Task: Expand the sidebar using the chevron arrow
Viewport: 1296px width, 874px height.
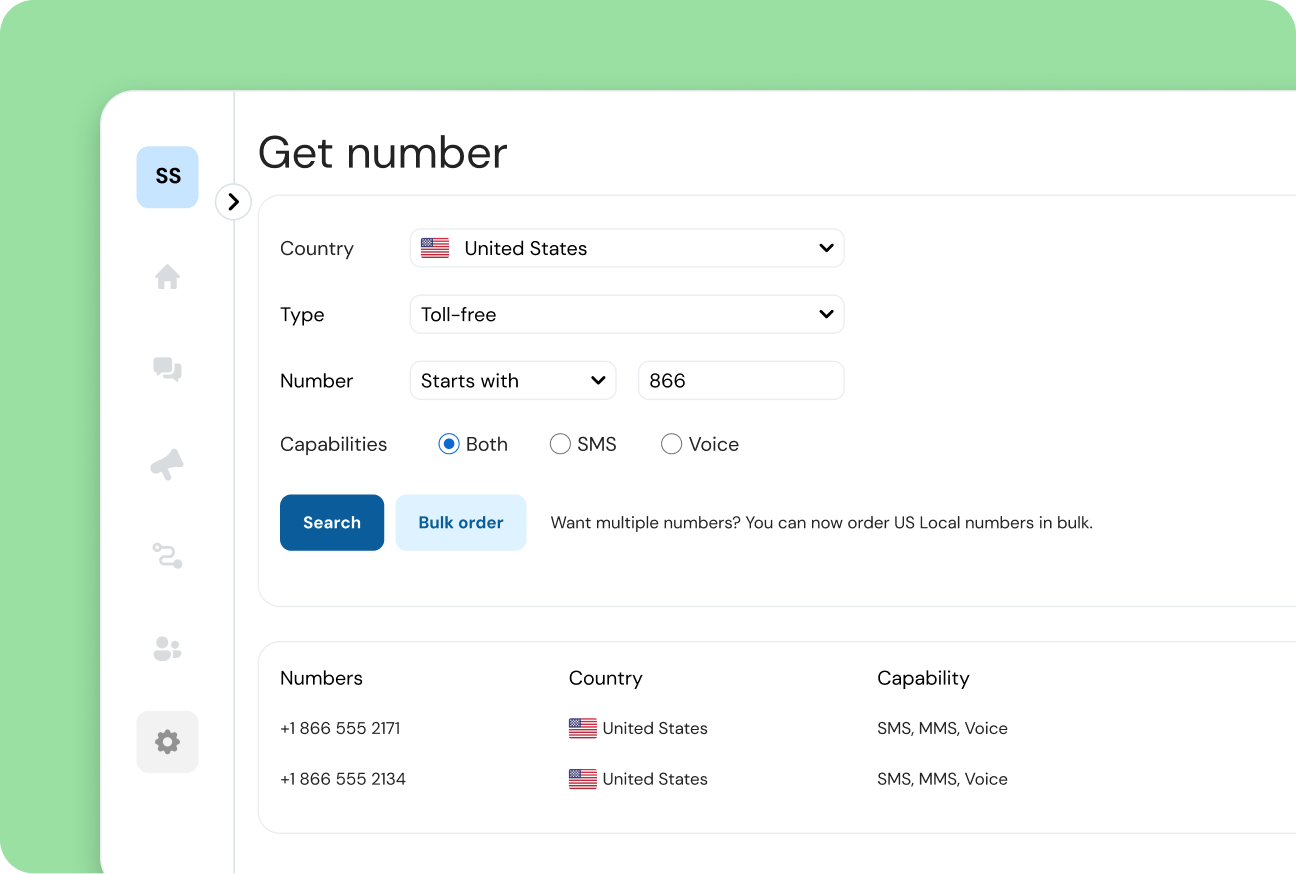Action: (233, 202)
